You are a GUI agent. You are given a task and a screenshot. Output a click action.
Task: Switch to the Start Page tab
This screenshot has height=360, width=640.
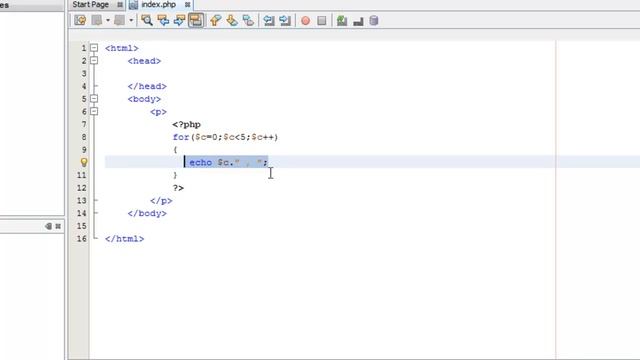91,4
